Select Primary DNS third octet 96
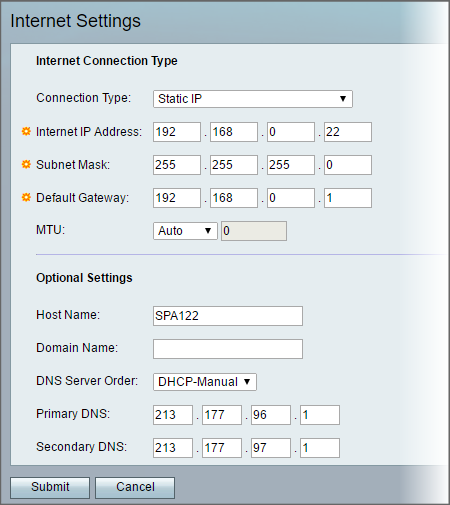This screenshot has height=505, width=450. coord(271,415)
